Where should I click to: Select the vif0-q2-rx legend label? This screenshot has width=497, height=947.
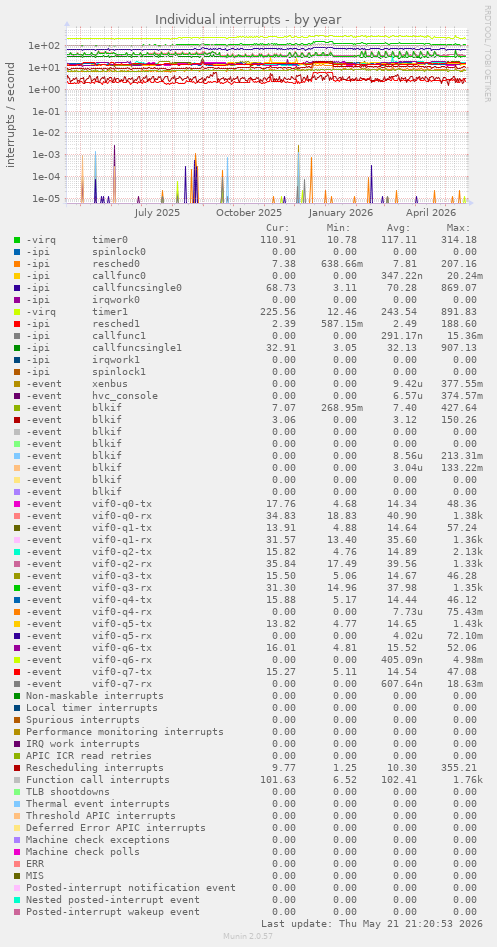point(121,564)
